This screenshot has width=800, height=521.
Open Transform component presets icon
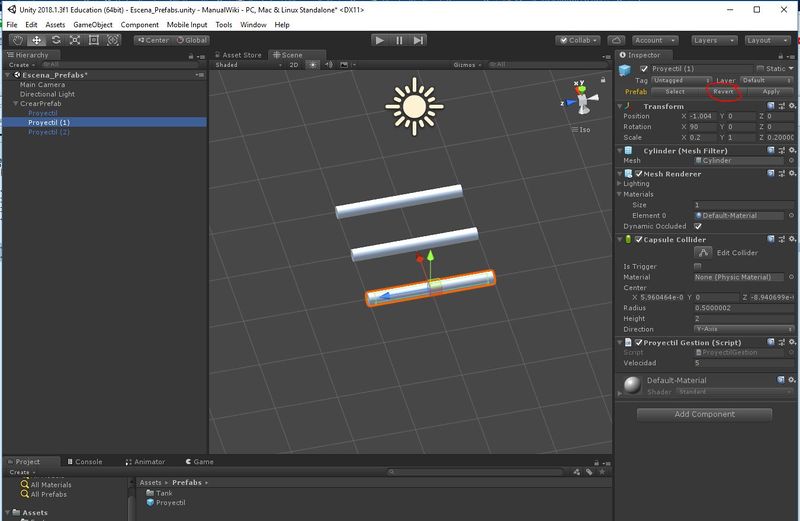782,106
